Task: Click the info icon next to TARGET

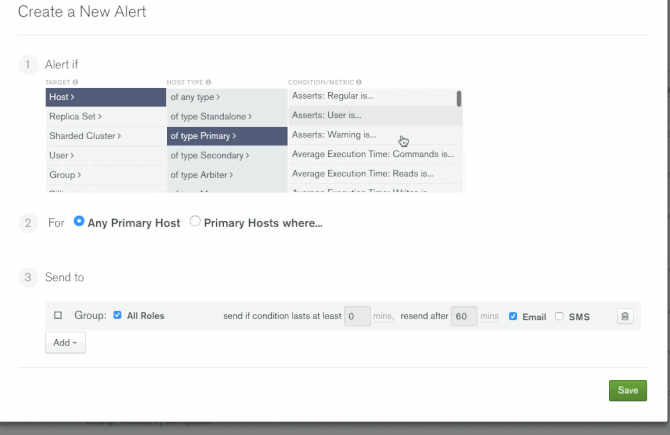Action: [x=76, y=82]
